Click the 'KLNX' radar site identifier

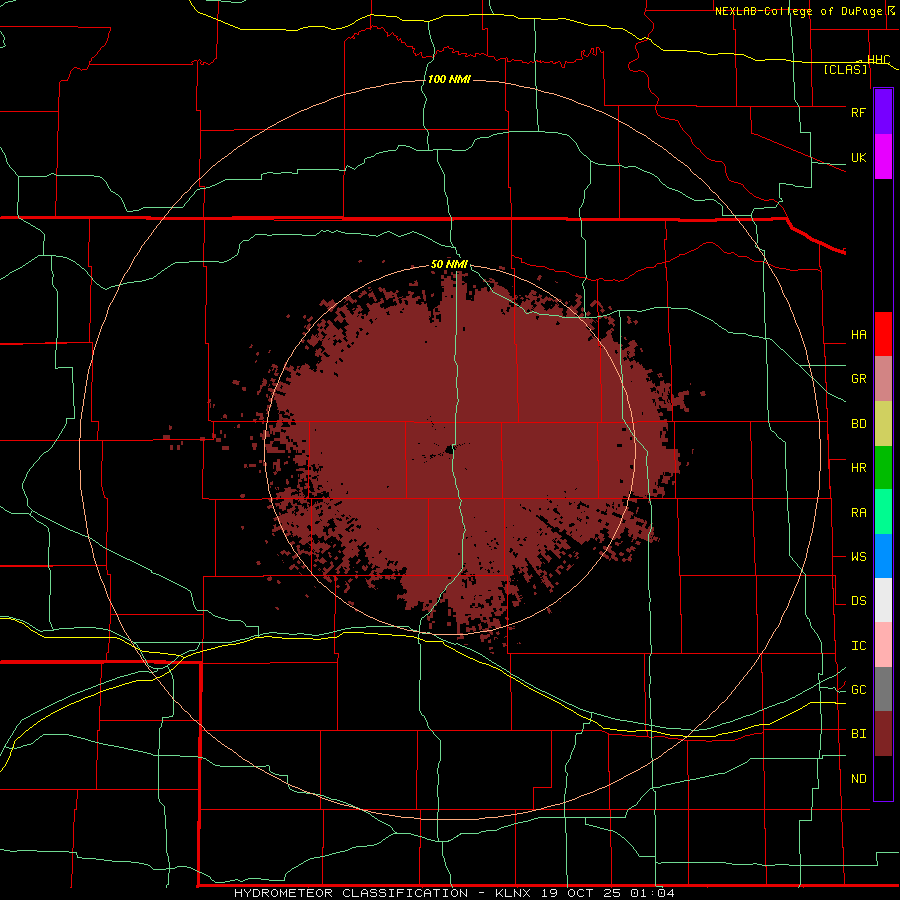[513, 893]
